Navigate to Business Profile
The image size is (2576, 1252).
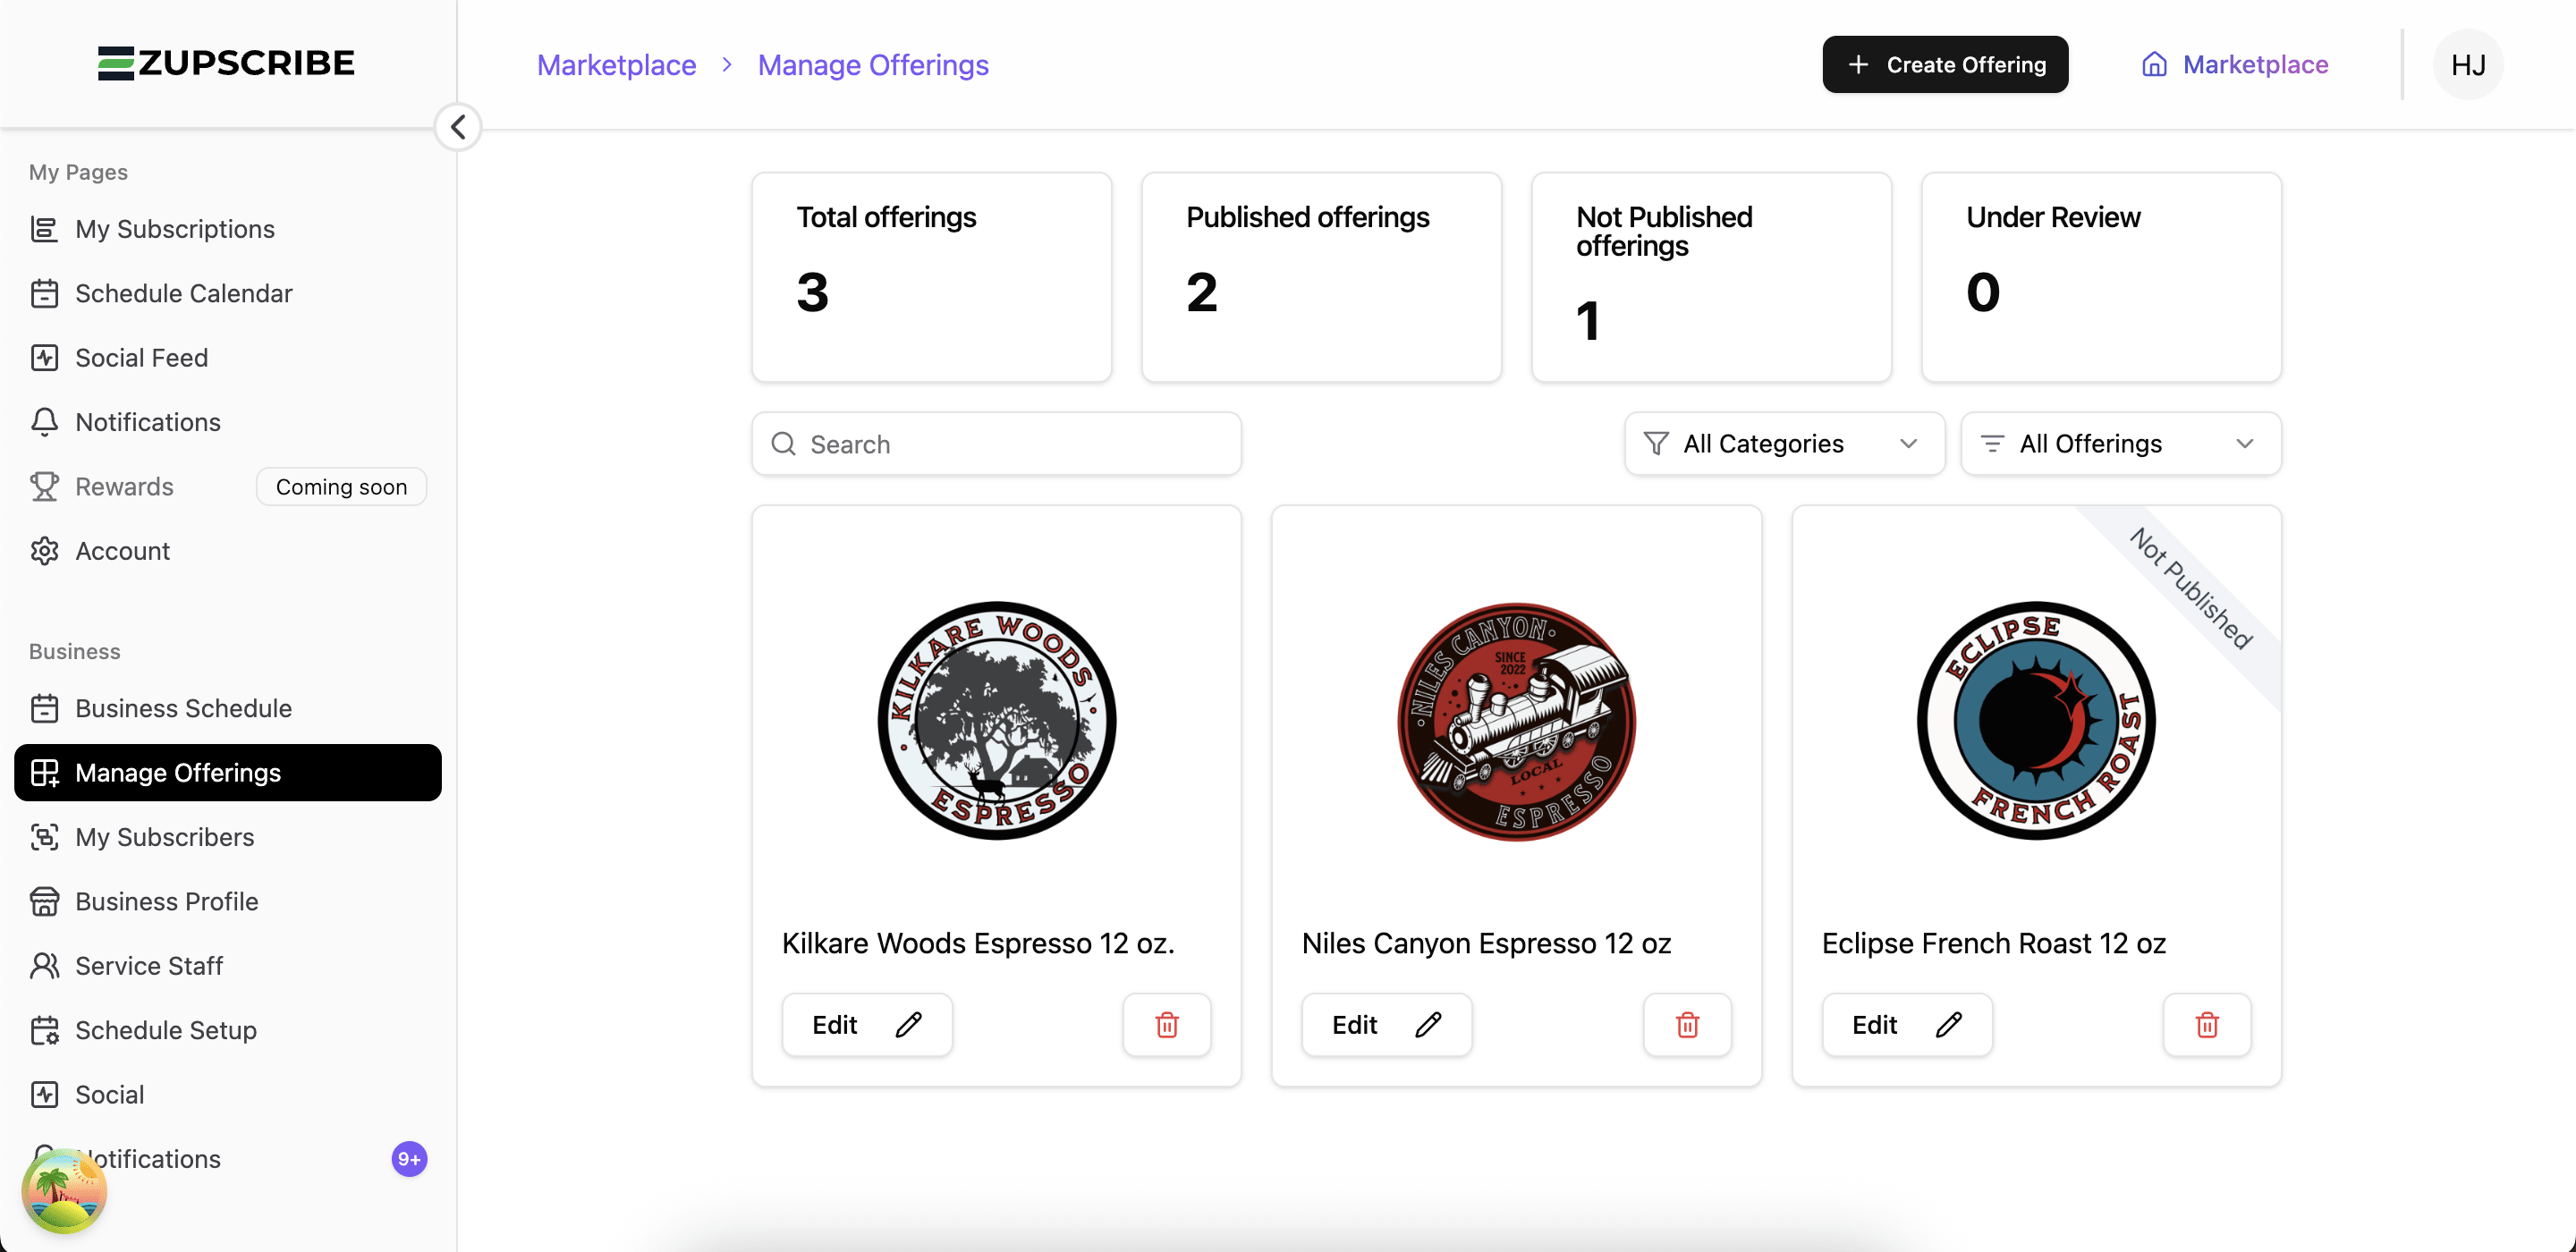tap(166, 901)
